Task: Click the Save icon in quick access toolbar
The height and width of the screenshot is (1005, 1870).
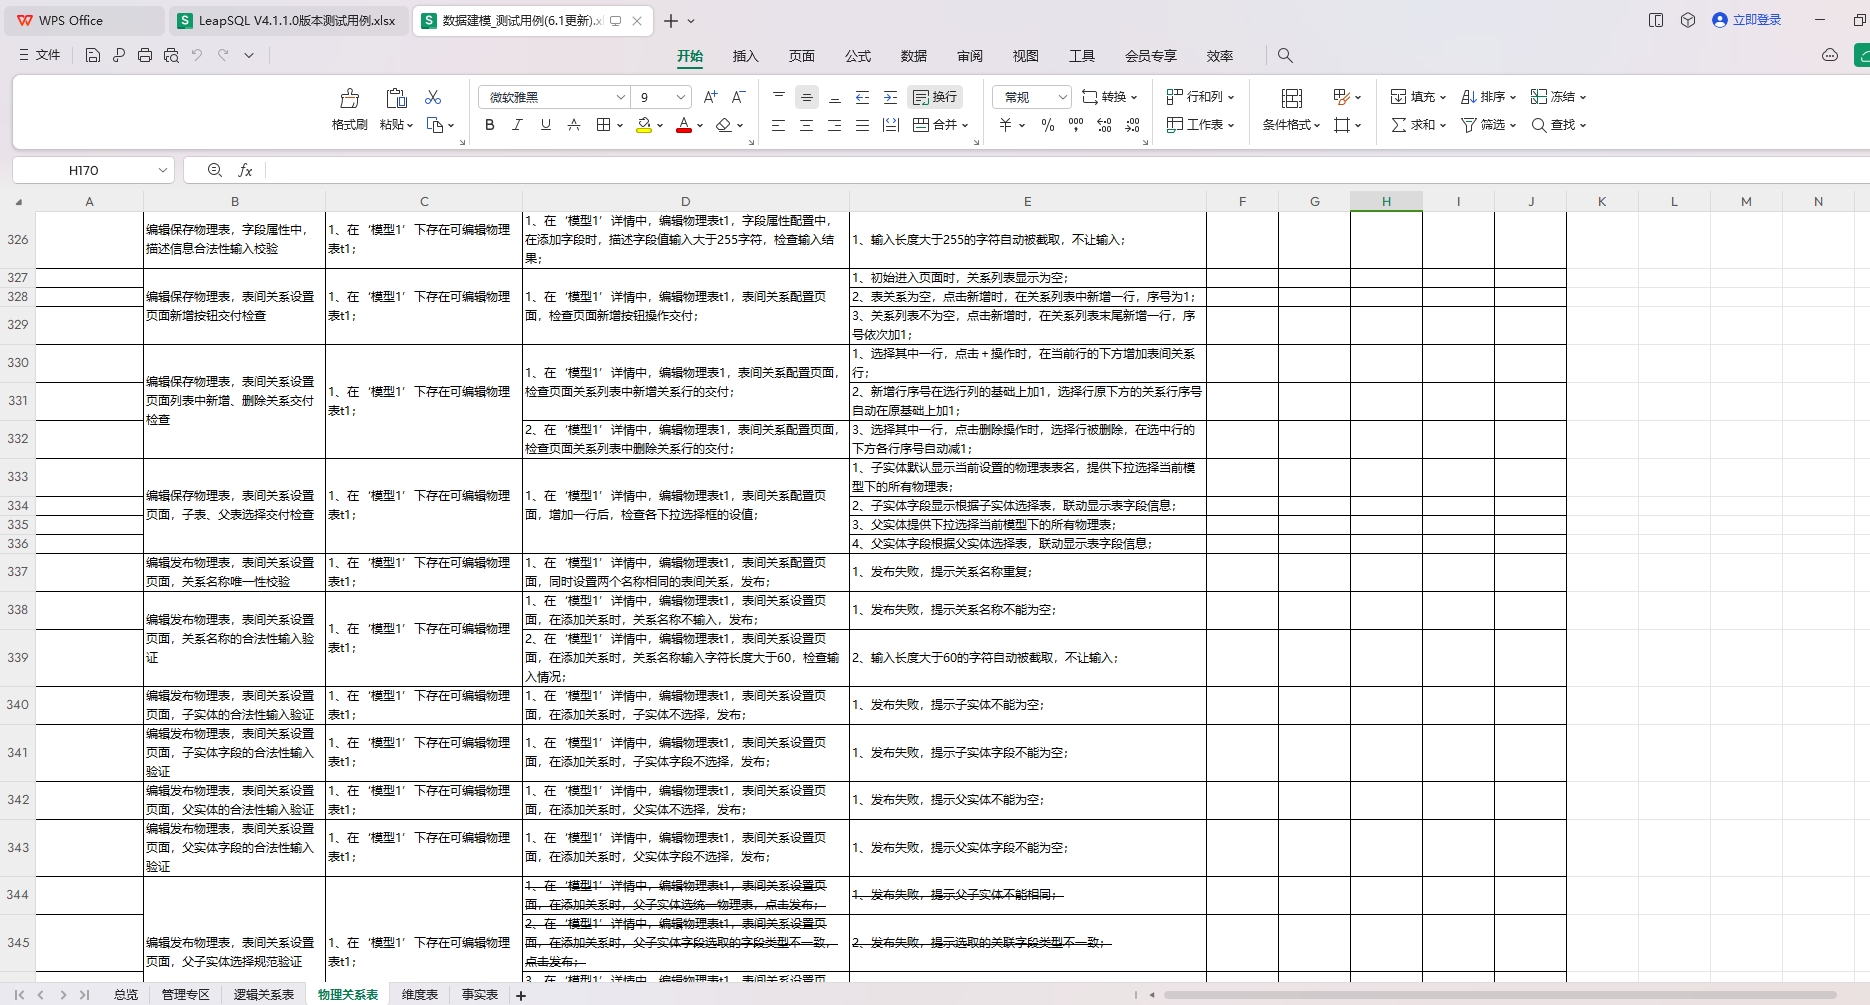Action: [x=93, y=55]
